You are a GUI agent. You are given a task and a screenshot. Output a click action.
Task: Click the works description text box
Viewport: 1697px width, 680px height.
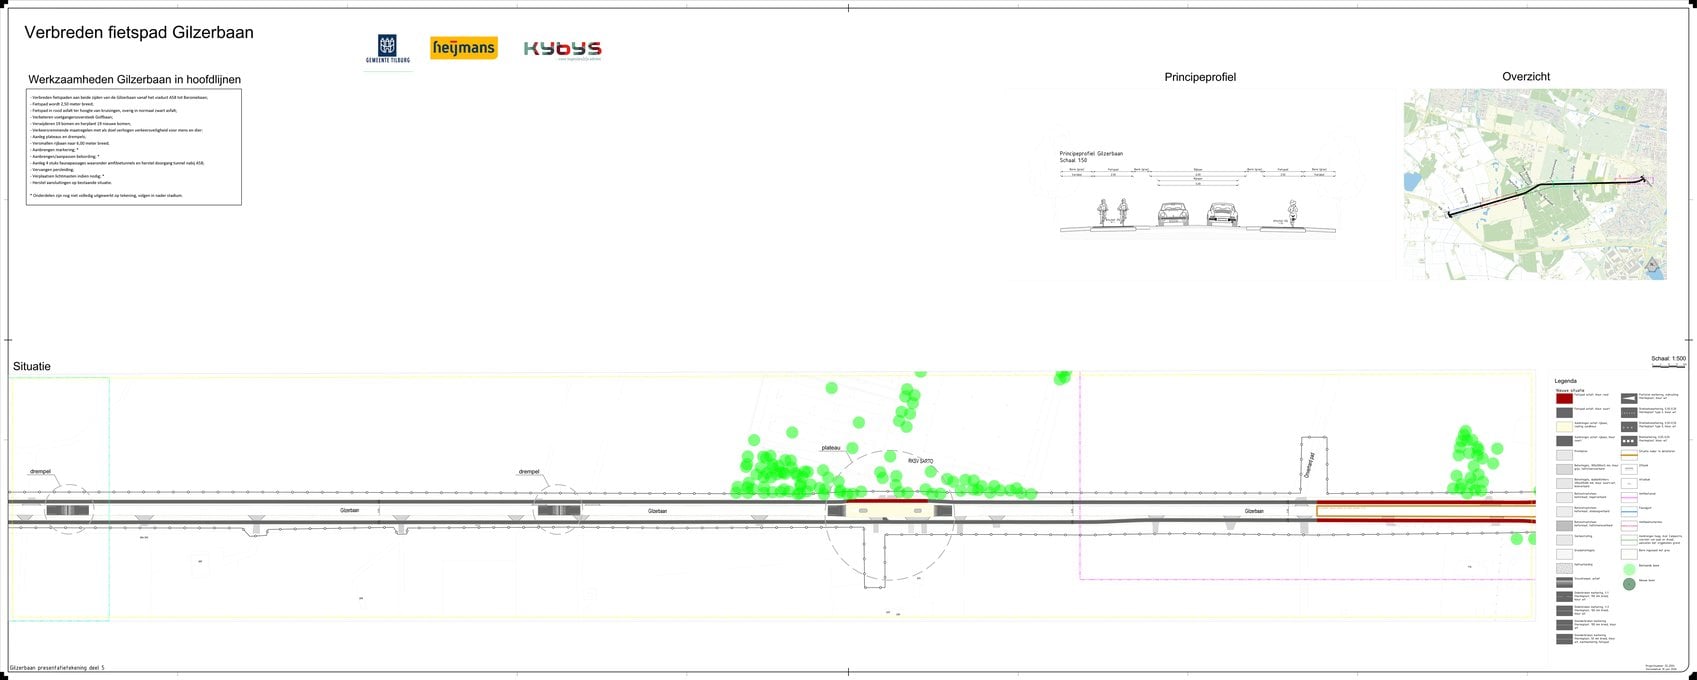[x=134, y=148]
